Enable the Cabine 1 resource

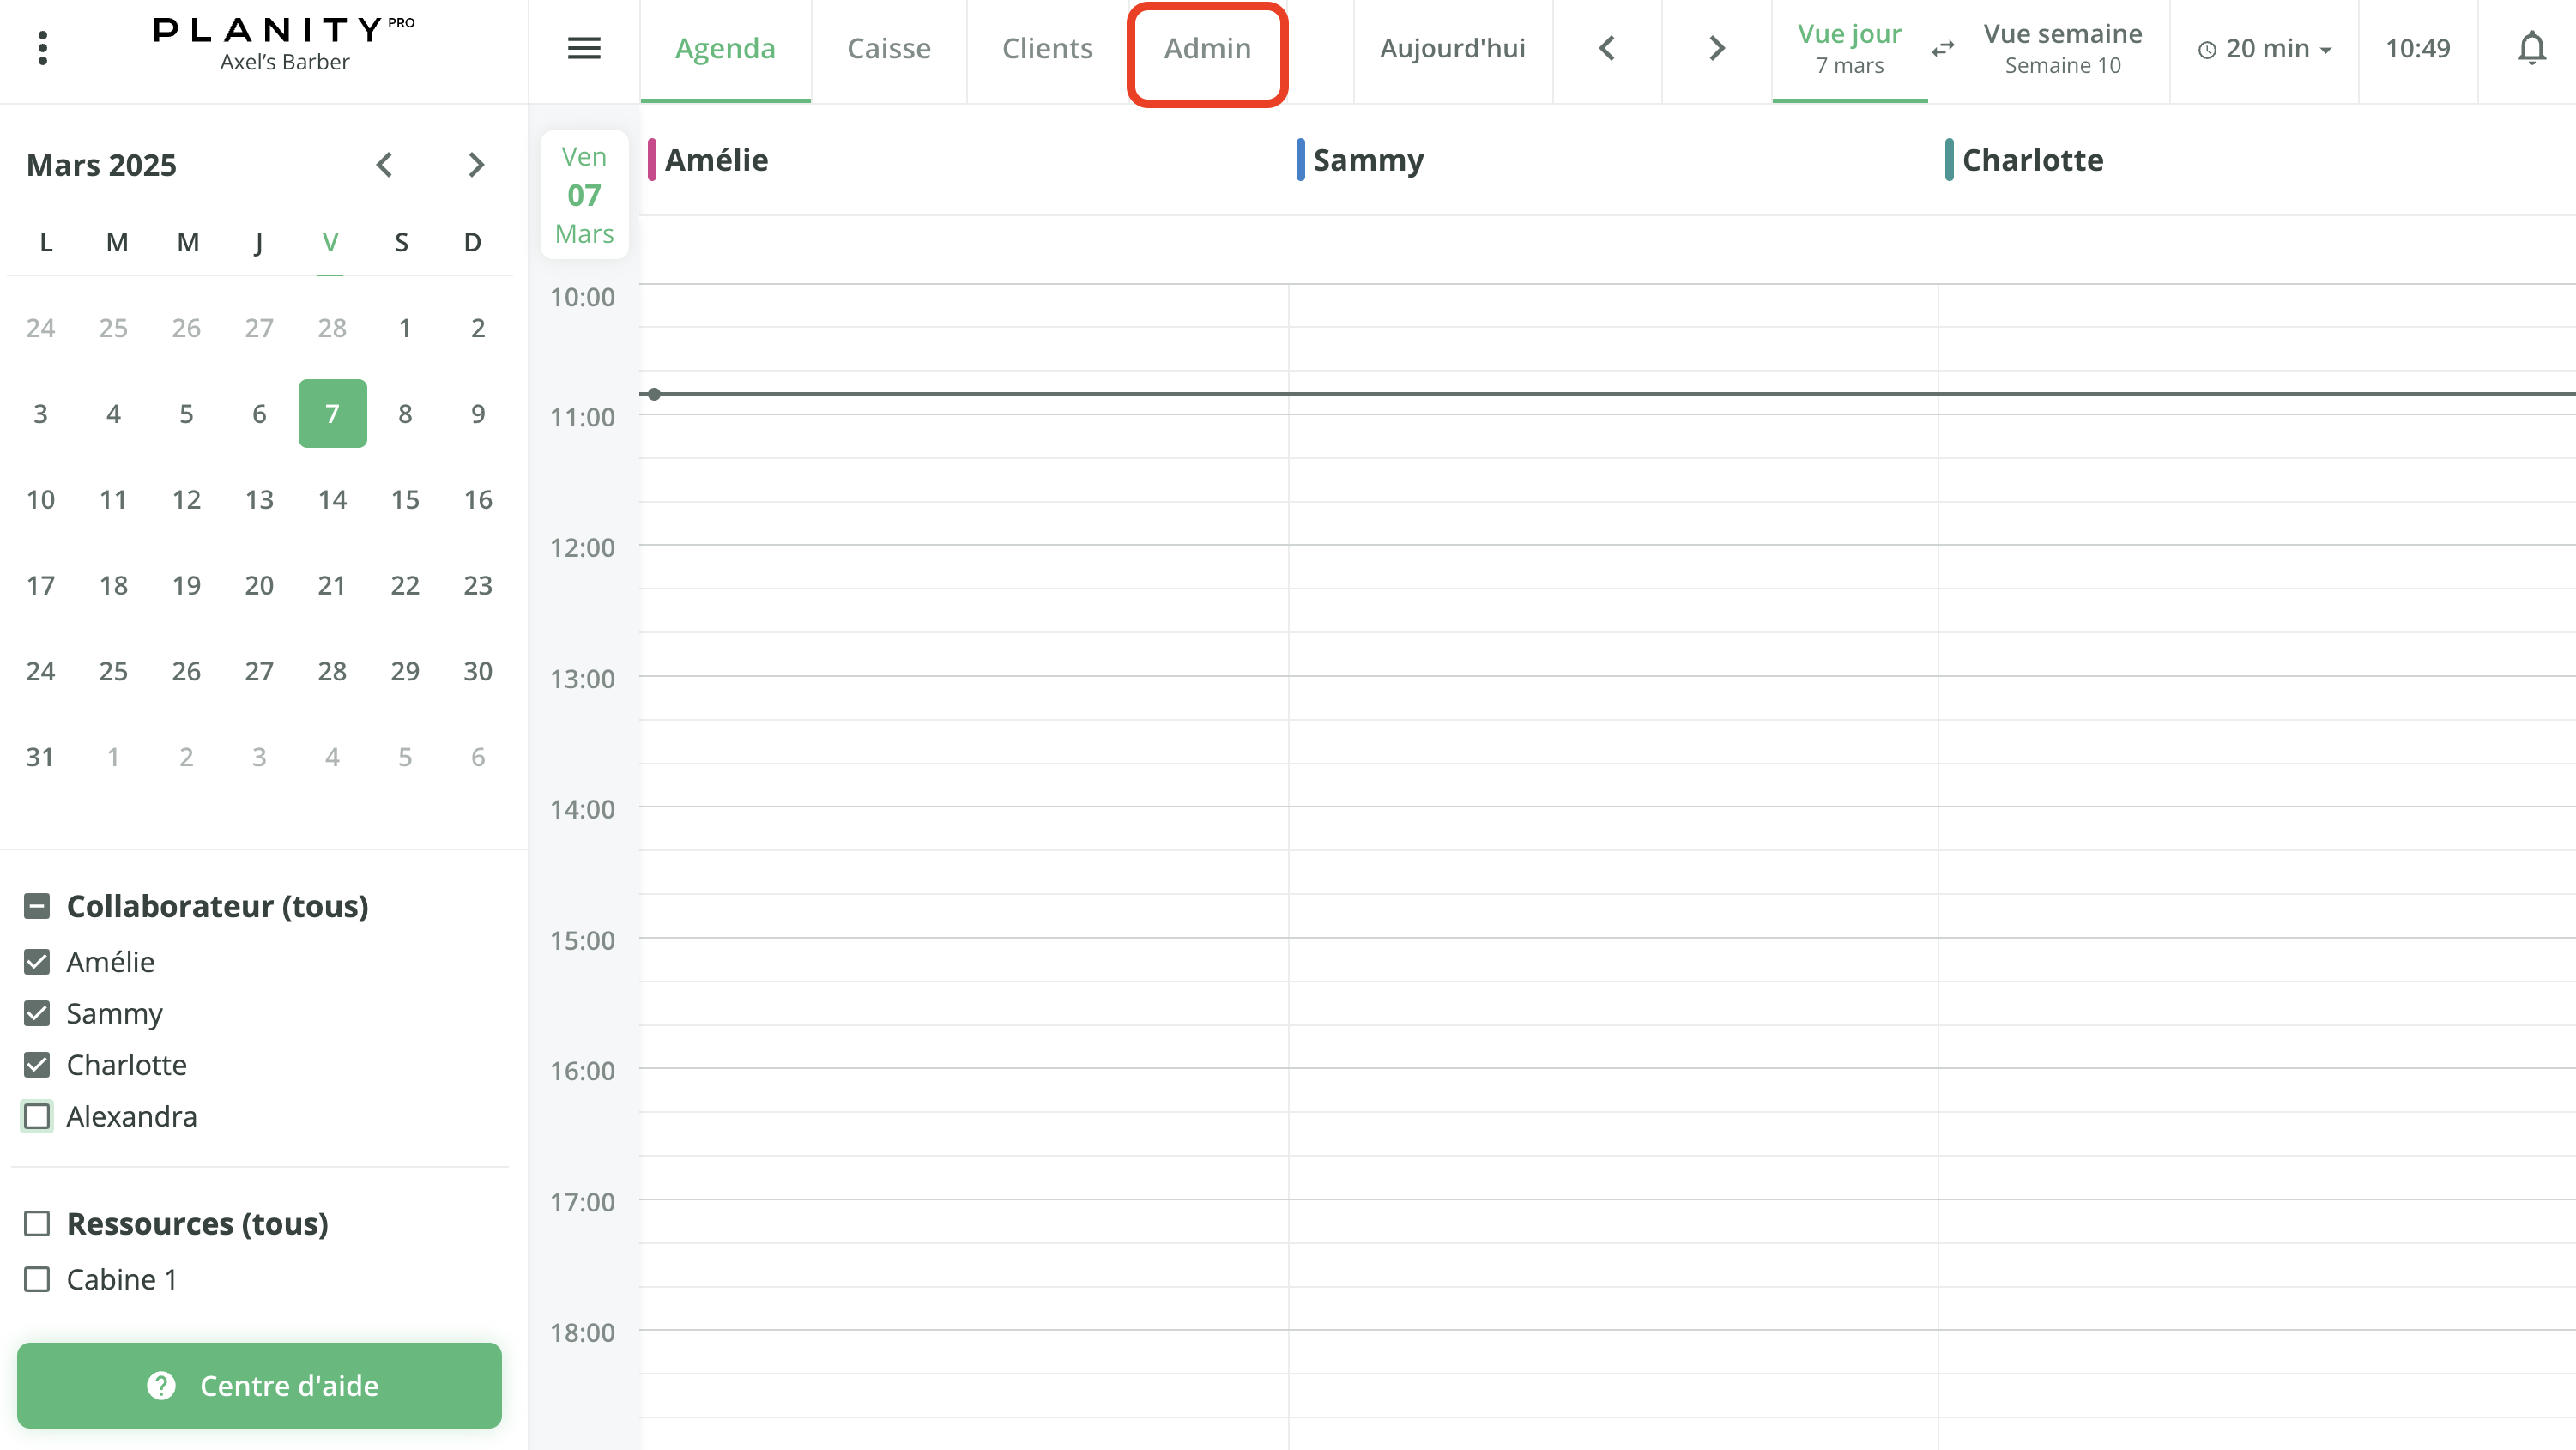38,1279
